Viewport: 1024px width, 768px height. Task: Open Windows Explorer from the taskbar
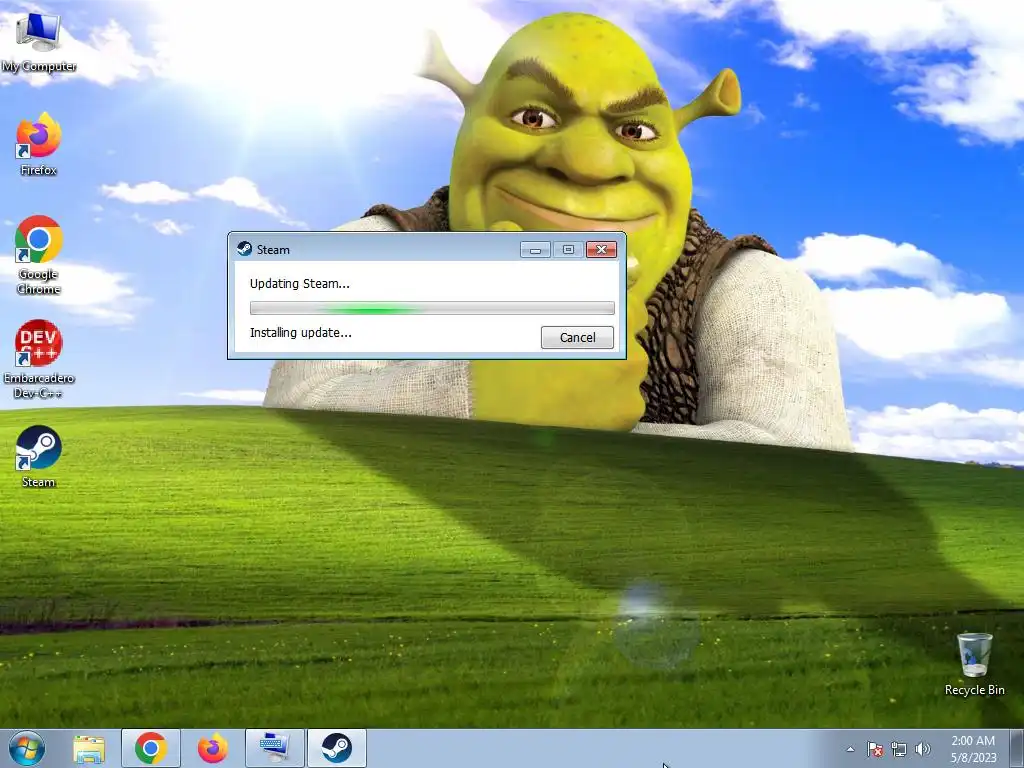click(89, 748)
